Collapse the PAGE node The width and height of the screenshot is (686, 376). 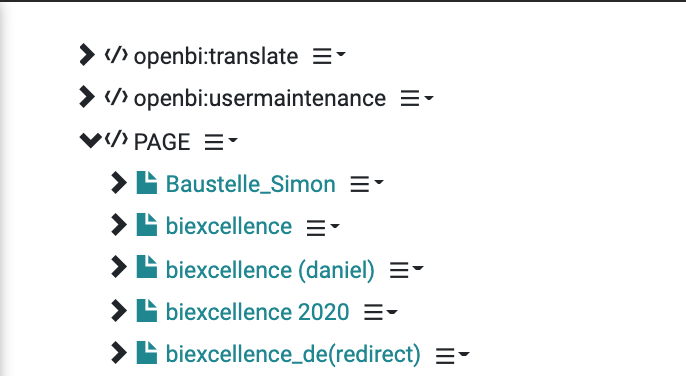91,141
